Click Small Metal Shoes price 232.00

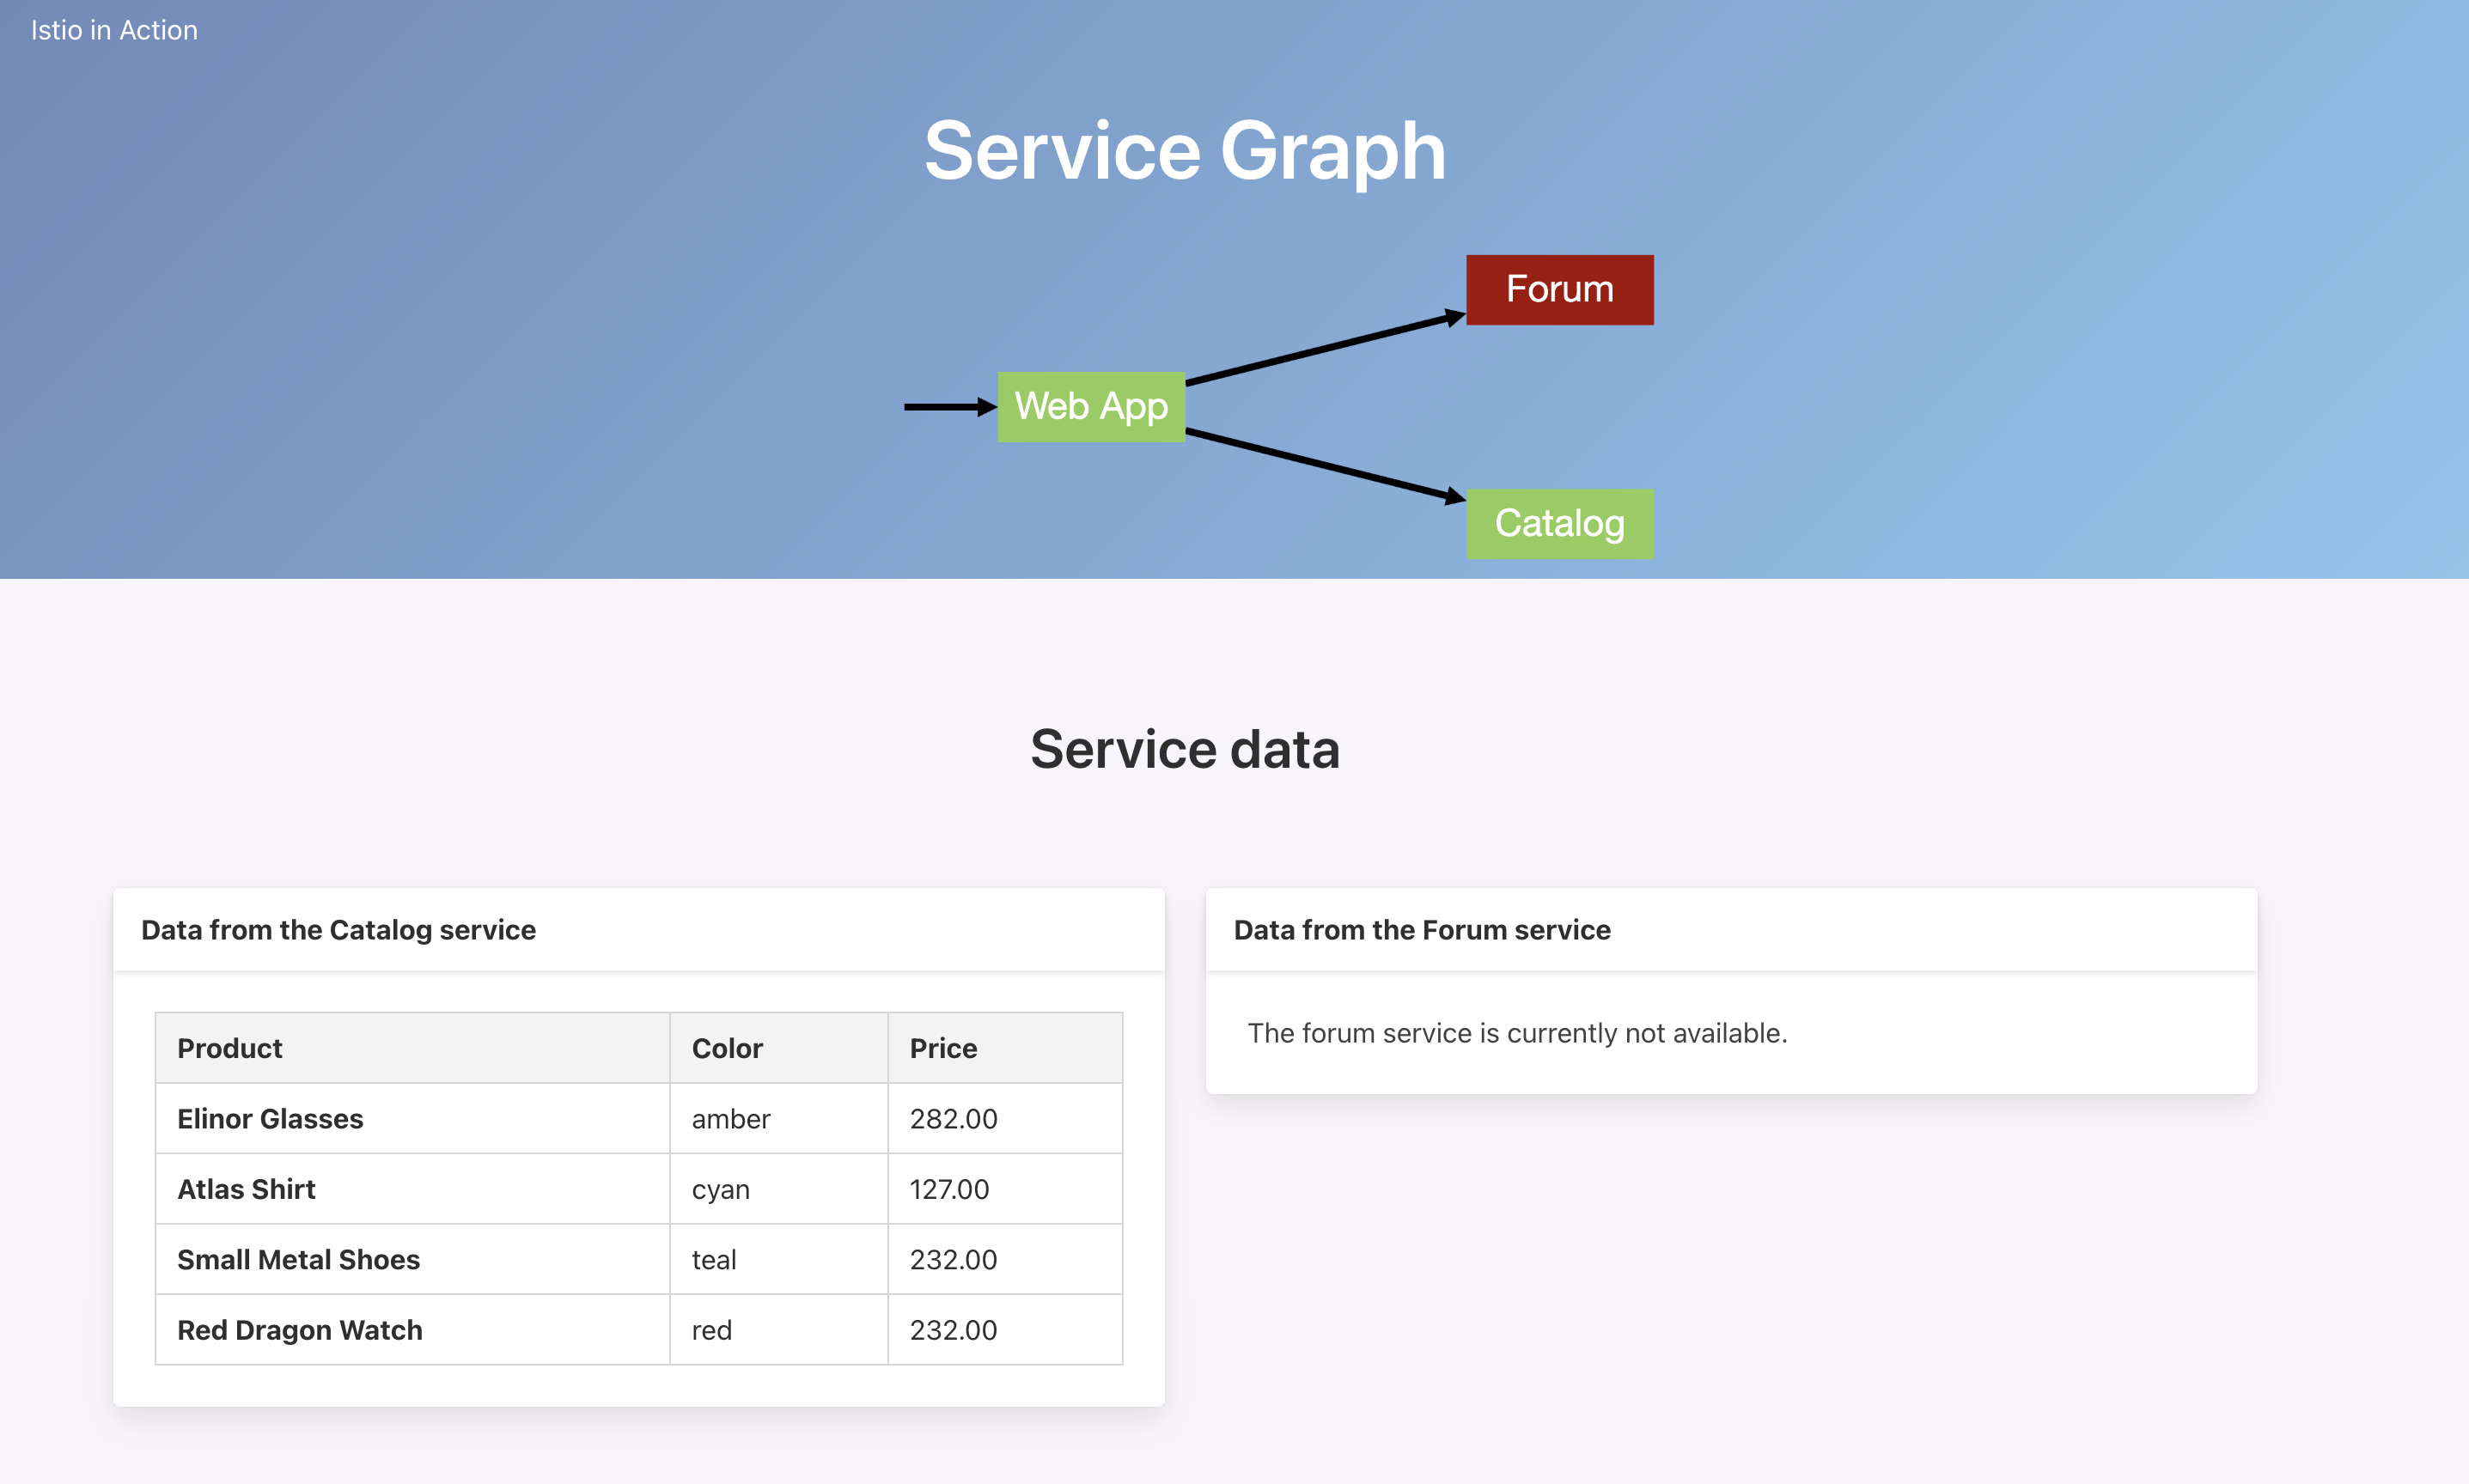coord(1005,1259)
